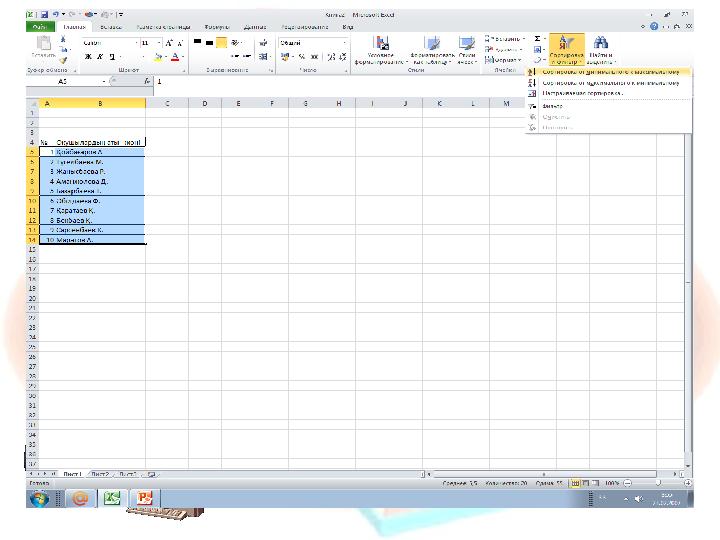The width and height of the screenshot is (720, 540).
Task: Click the Paste clipboard icon
Action: point(44,43)
